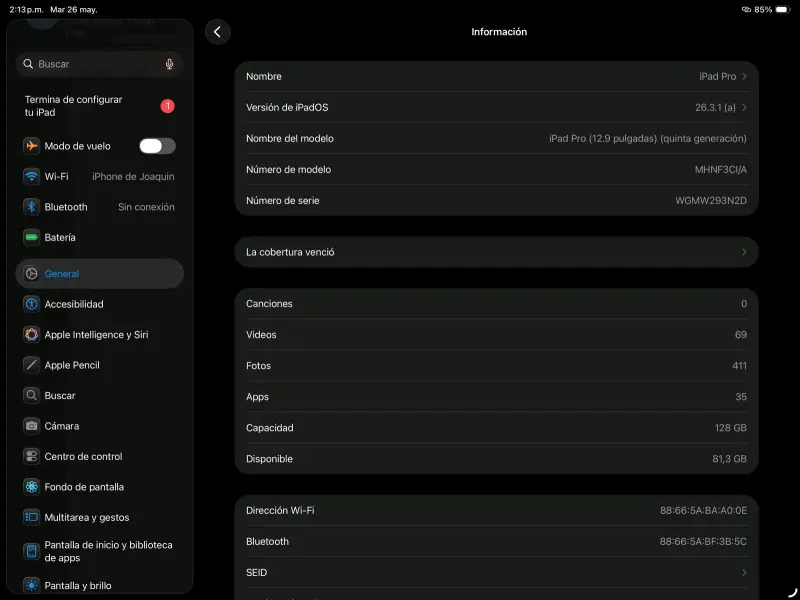Click the Fondo de pantalla flower icon

pos(32,487)
